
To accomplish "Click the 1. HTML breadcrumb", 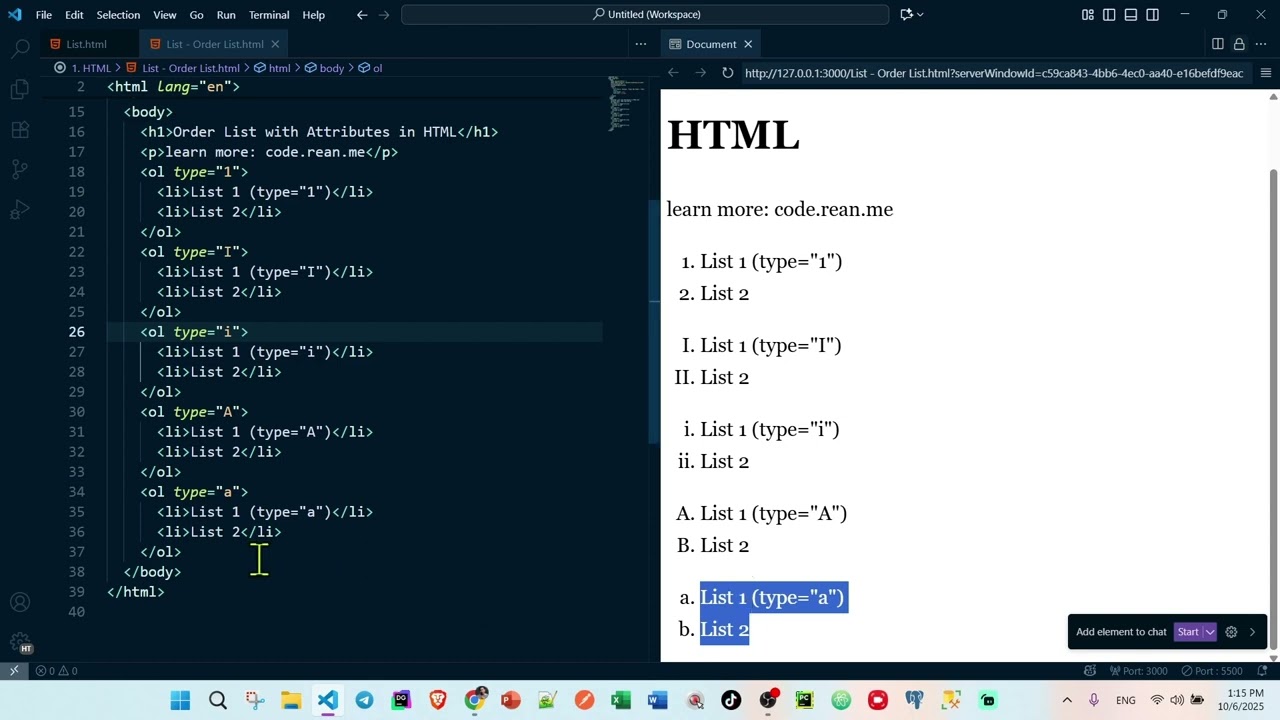I will (x=91, y=68).
